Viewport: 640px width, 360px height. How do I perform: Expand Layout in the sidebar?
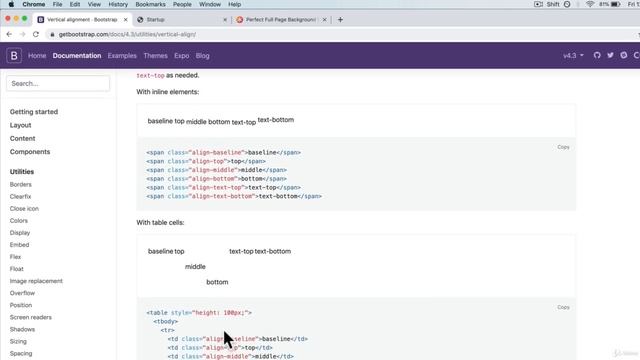20,125
